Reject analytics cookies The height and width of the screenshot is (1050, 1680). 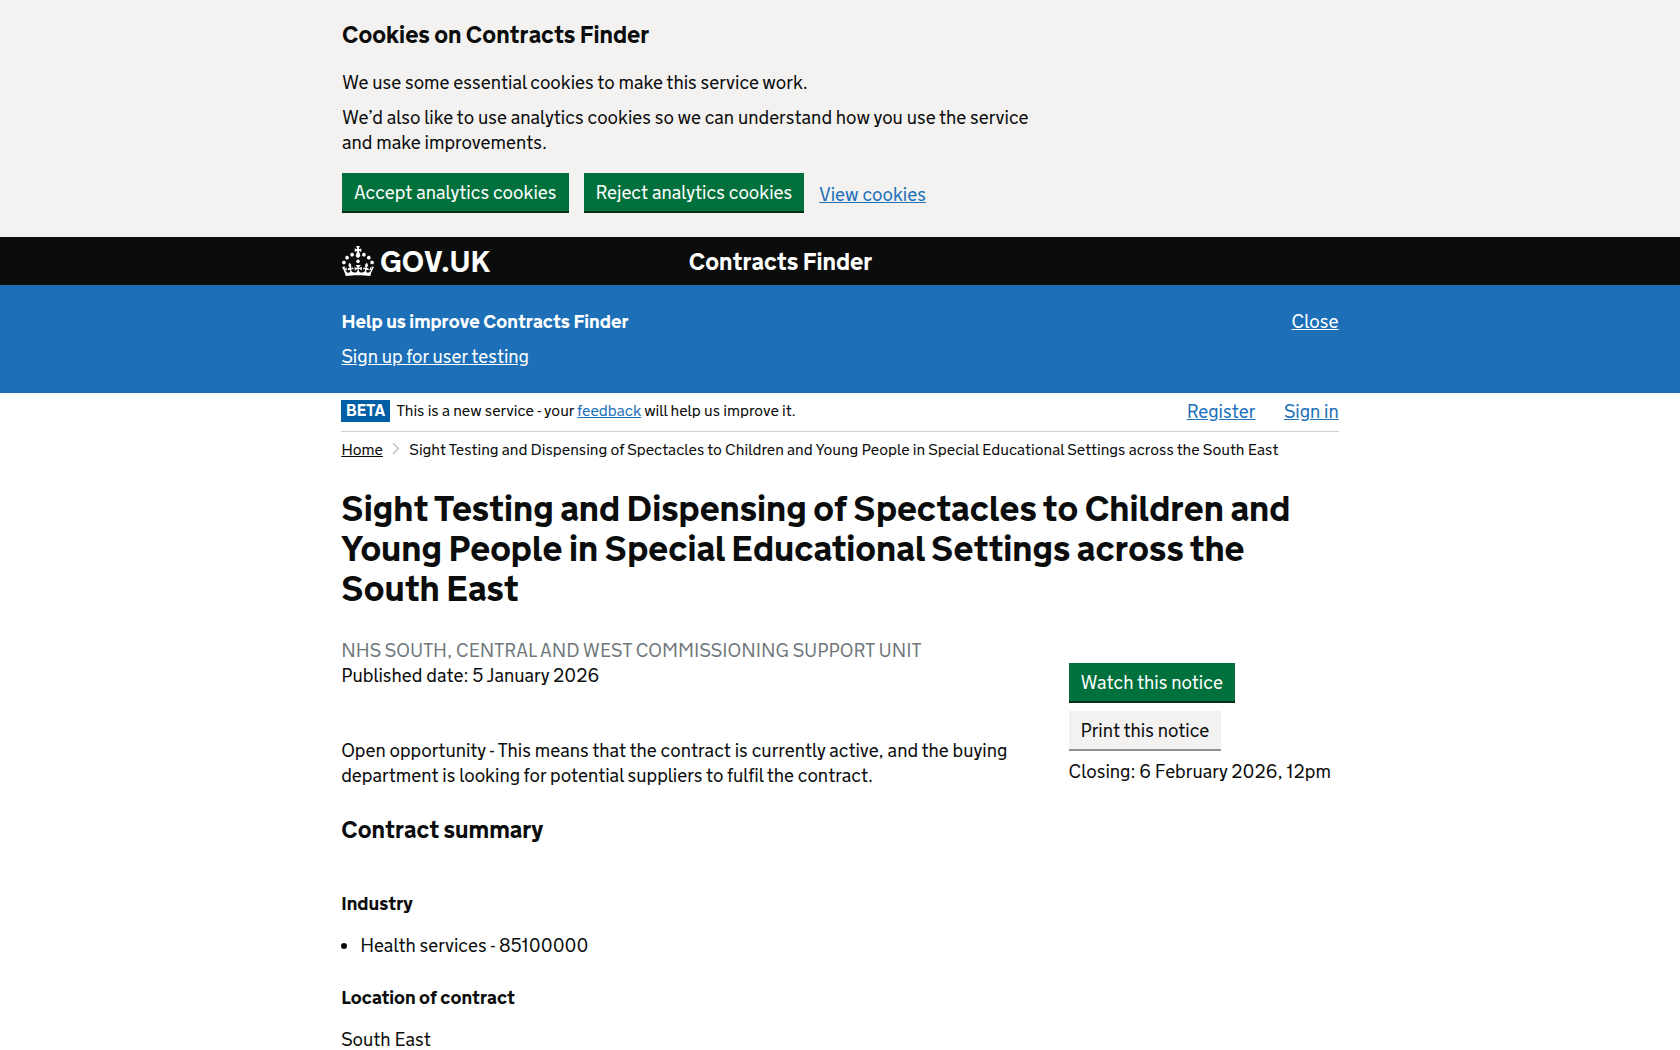(x=693, y=193)
